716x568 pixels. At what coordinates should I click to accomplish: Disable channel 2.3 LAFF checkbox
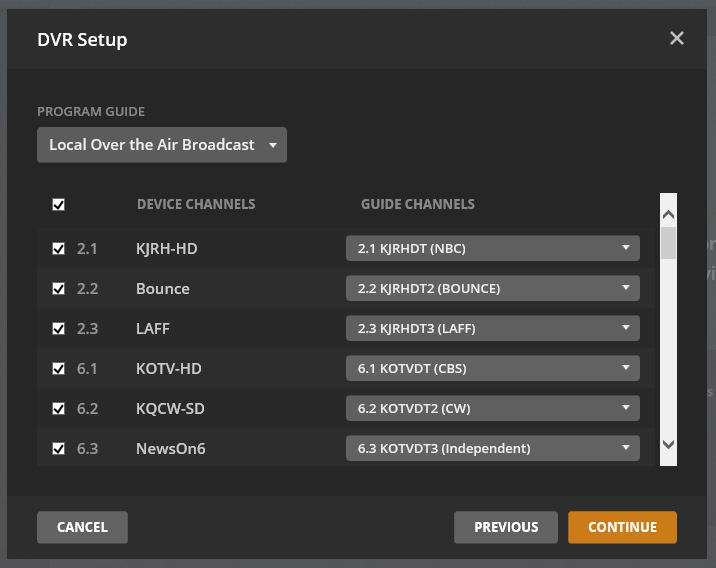tap(59, 328)
